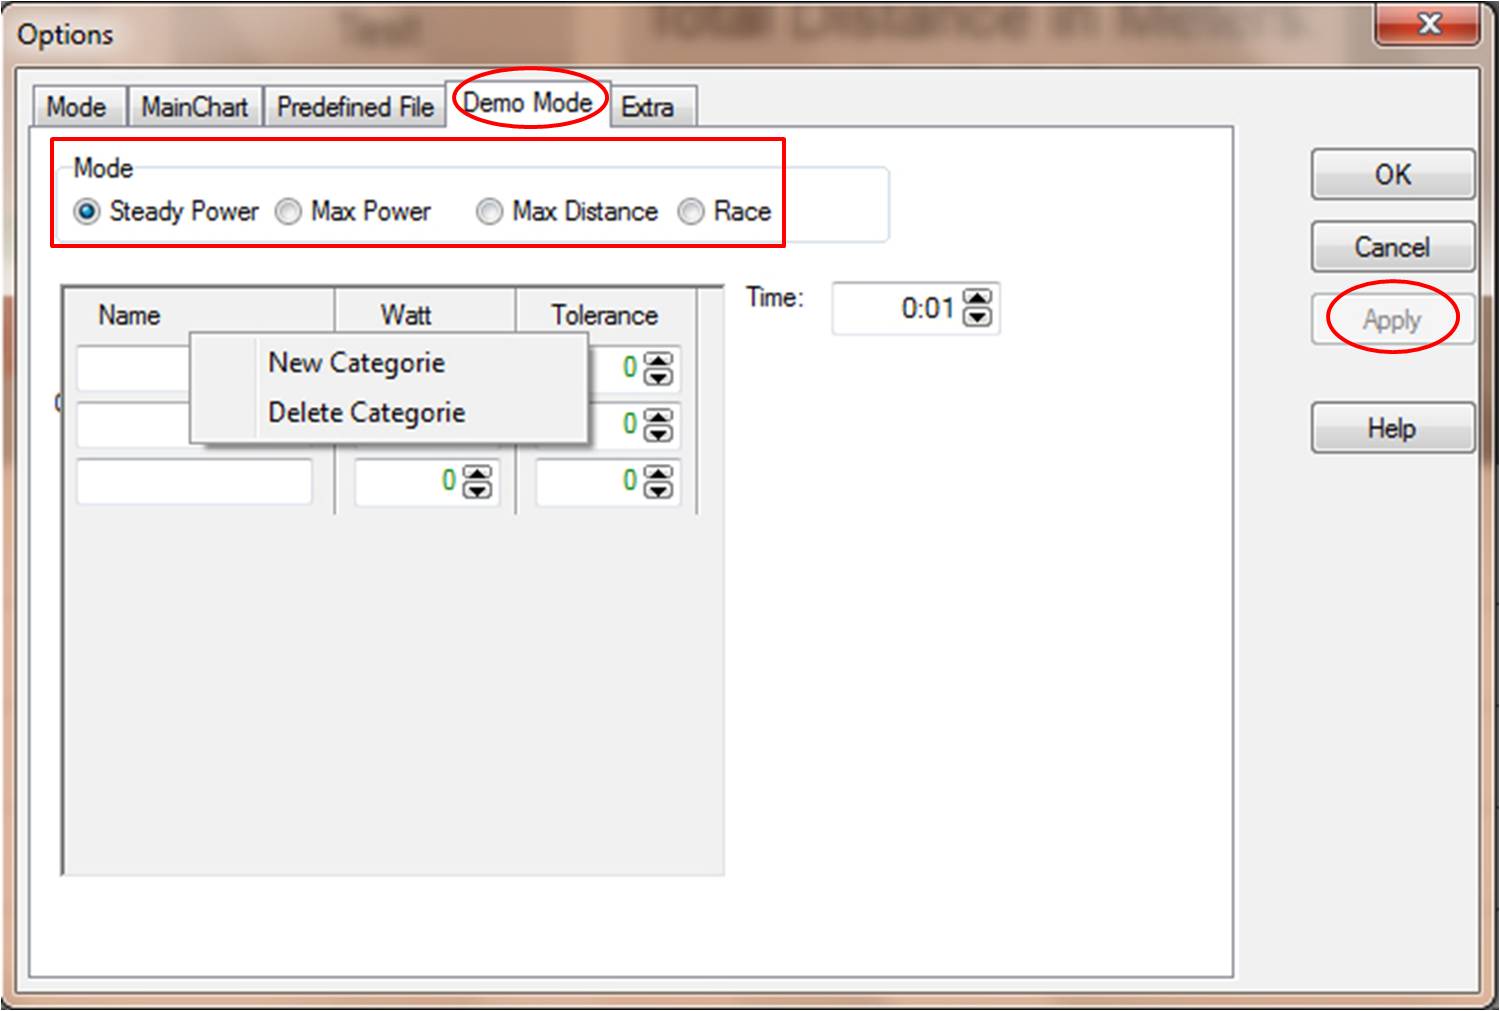Close the Options dialog window
Screen dimensions: 1500x1011
point(1428,23)
